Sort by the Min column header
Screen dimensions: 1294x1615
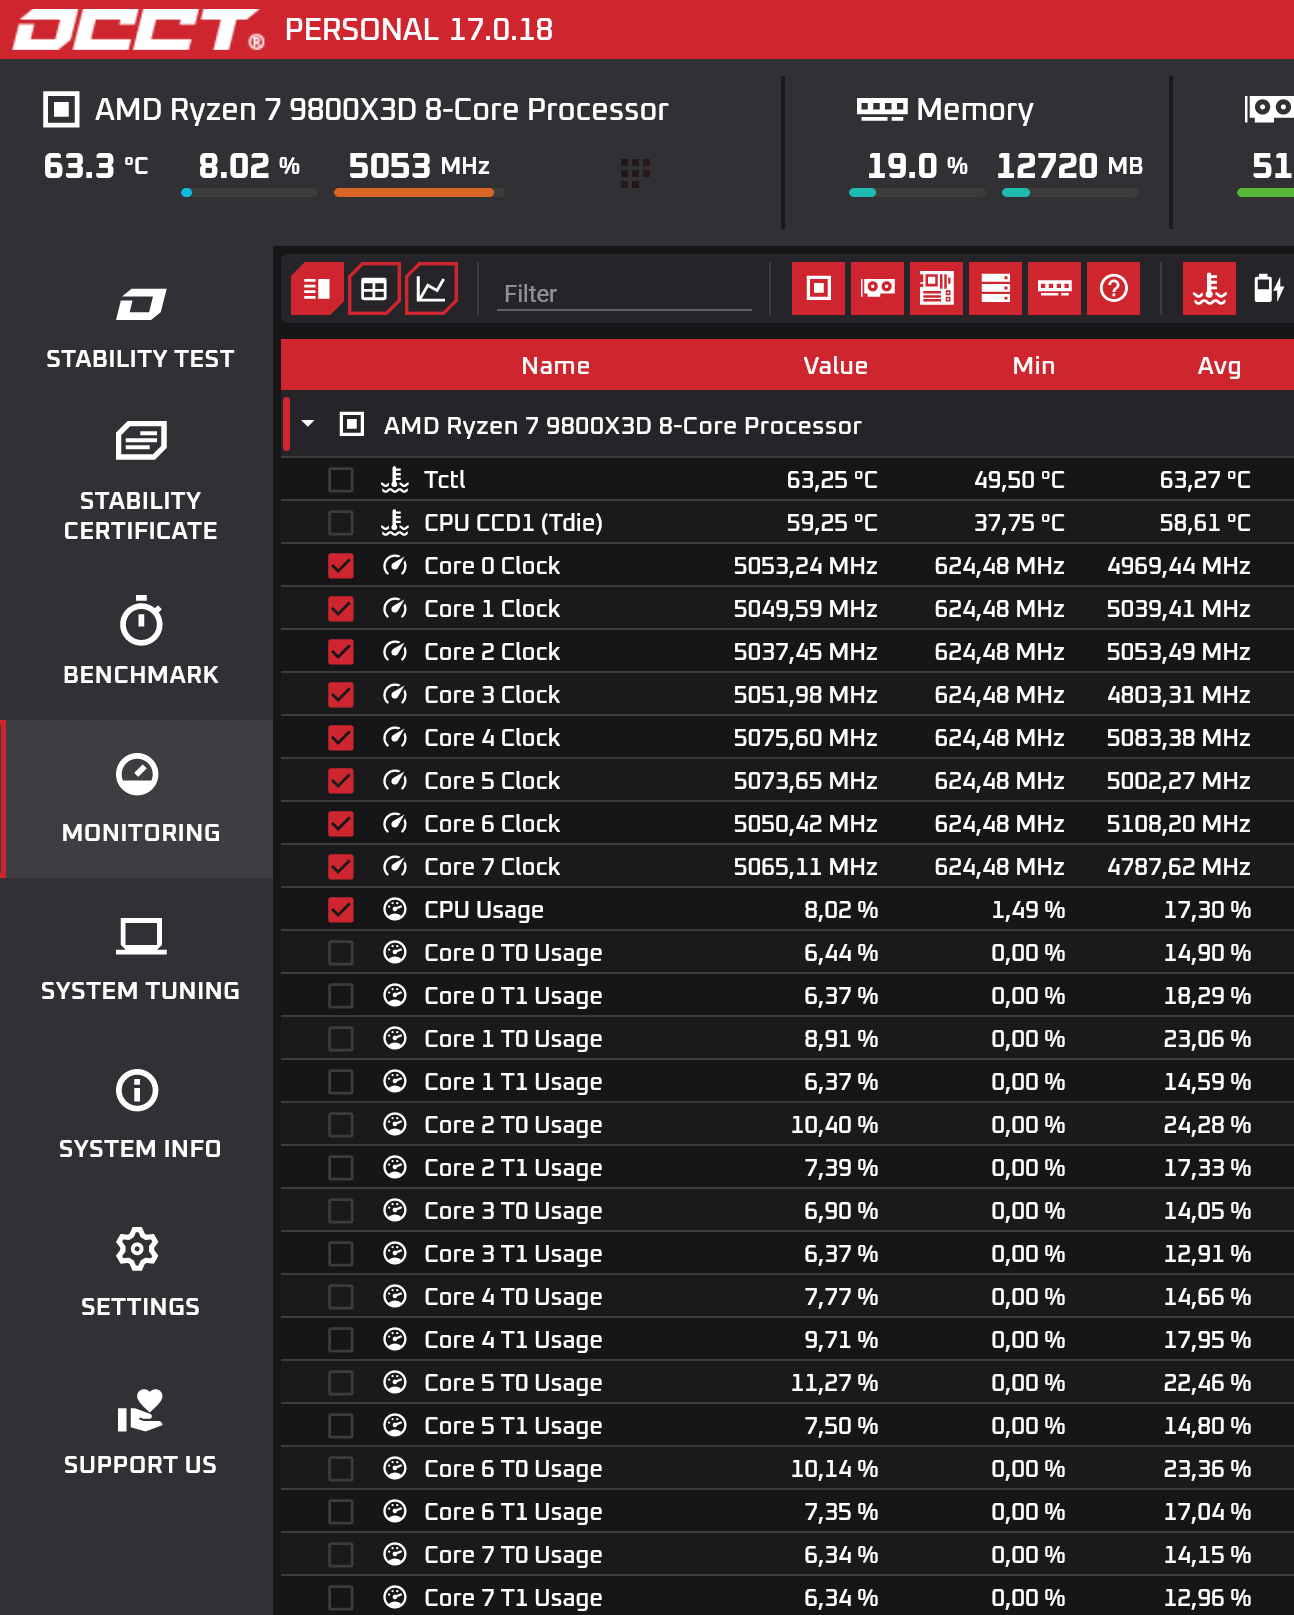(x=1033, y=366)
